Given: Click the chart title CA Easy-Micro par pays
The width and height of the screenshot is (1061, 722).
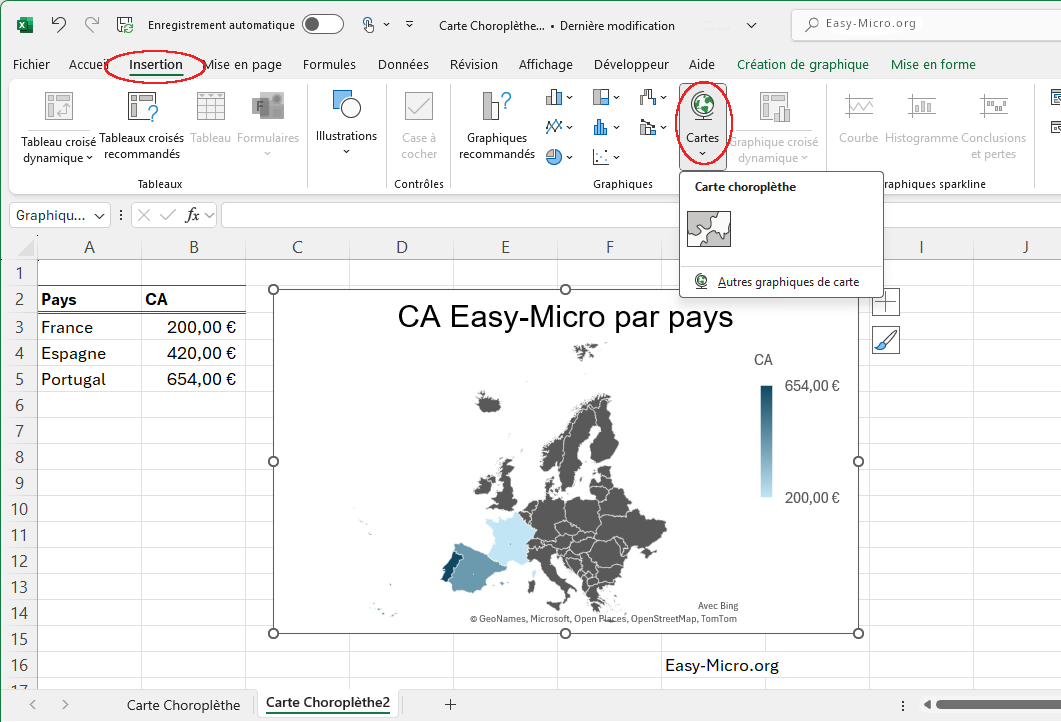Looking at the screenshot, I should pos(565,317).
